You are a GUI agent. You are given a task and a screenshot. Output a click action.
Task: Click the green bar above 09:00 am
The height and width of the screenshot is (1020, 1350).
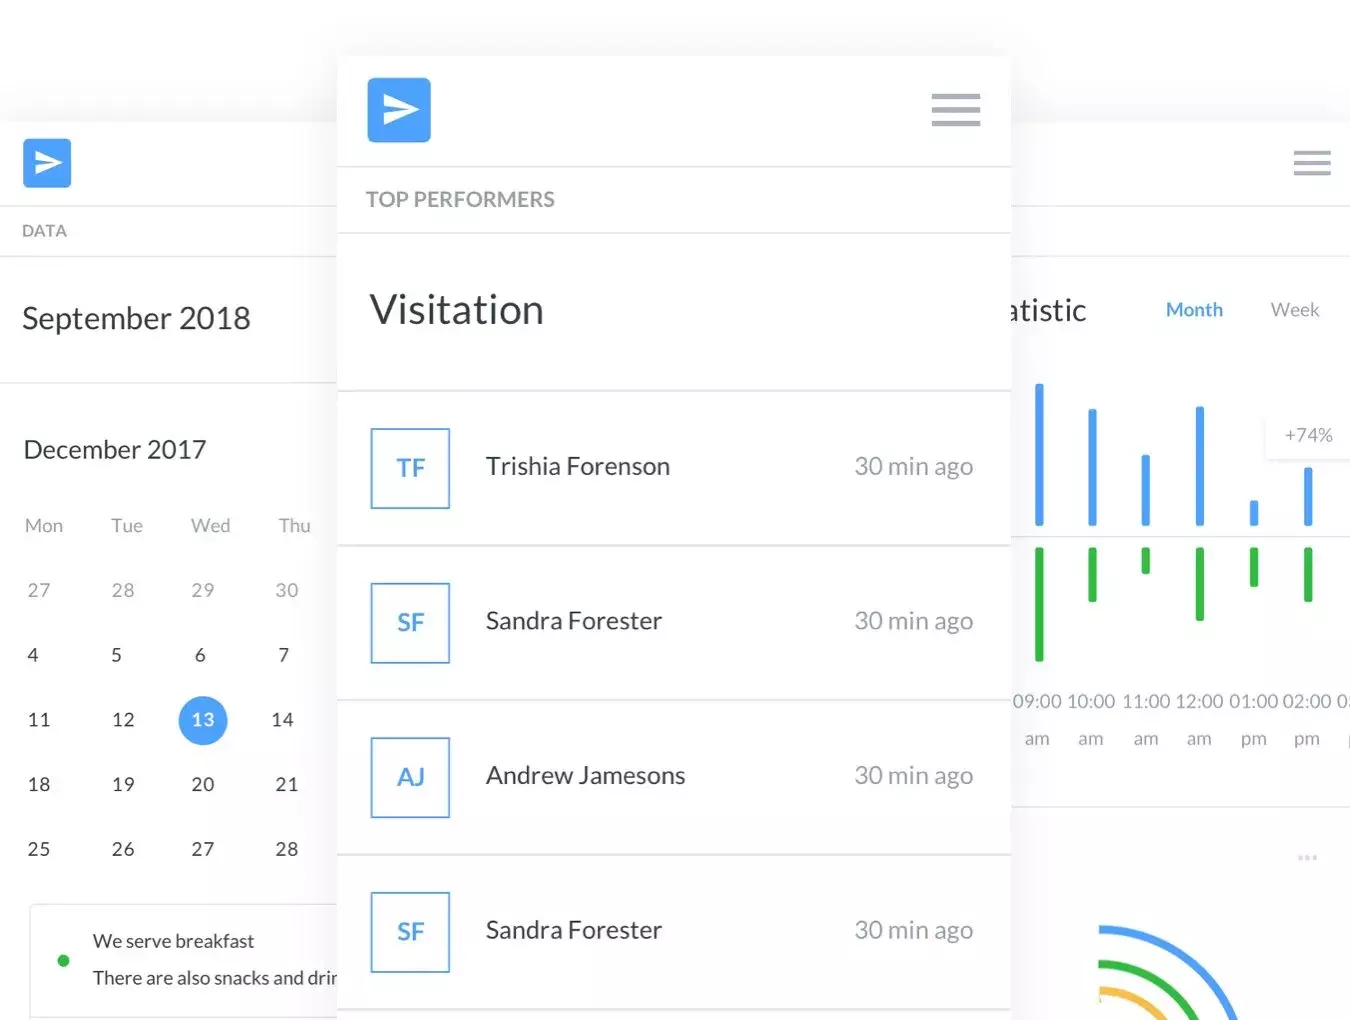pyautogui.click(x=1039, y=604)
